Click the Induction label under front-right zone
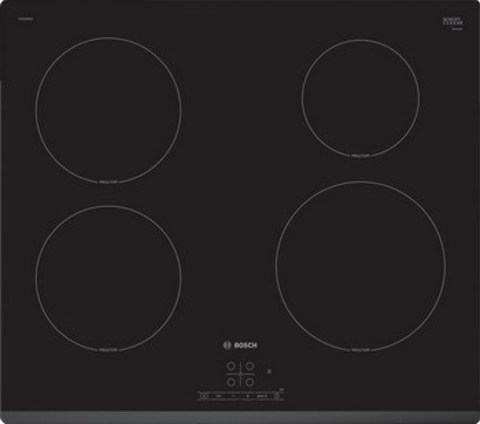This screenshot has width=480, height=424. (361, 350)
